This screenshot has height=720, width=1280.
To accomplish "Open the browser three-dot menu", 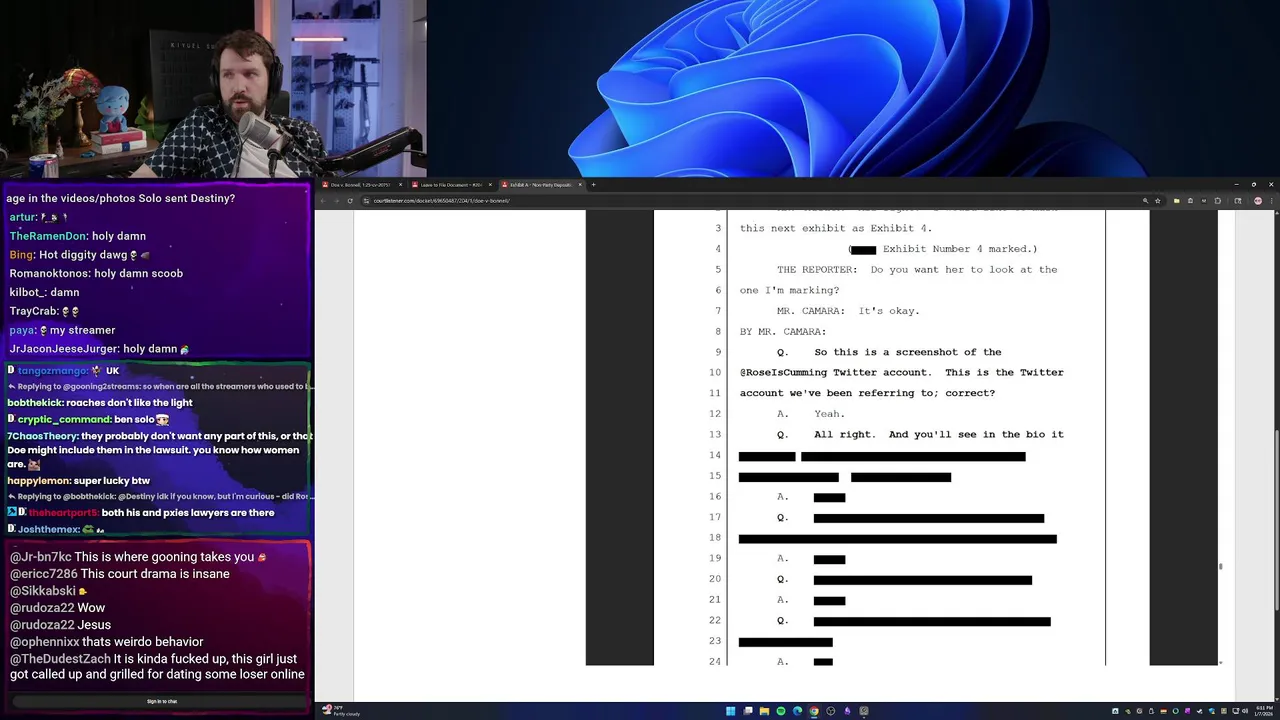I will 1271,201.
